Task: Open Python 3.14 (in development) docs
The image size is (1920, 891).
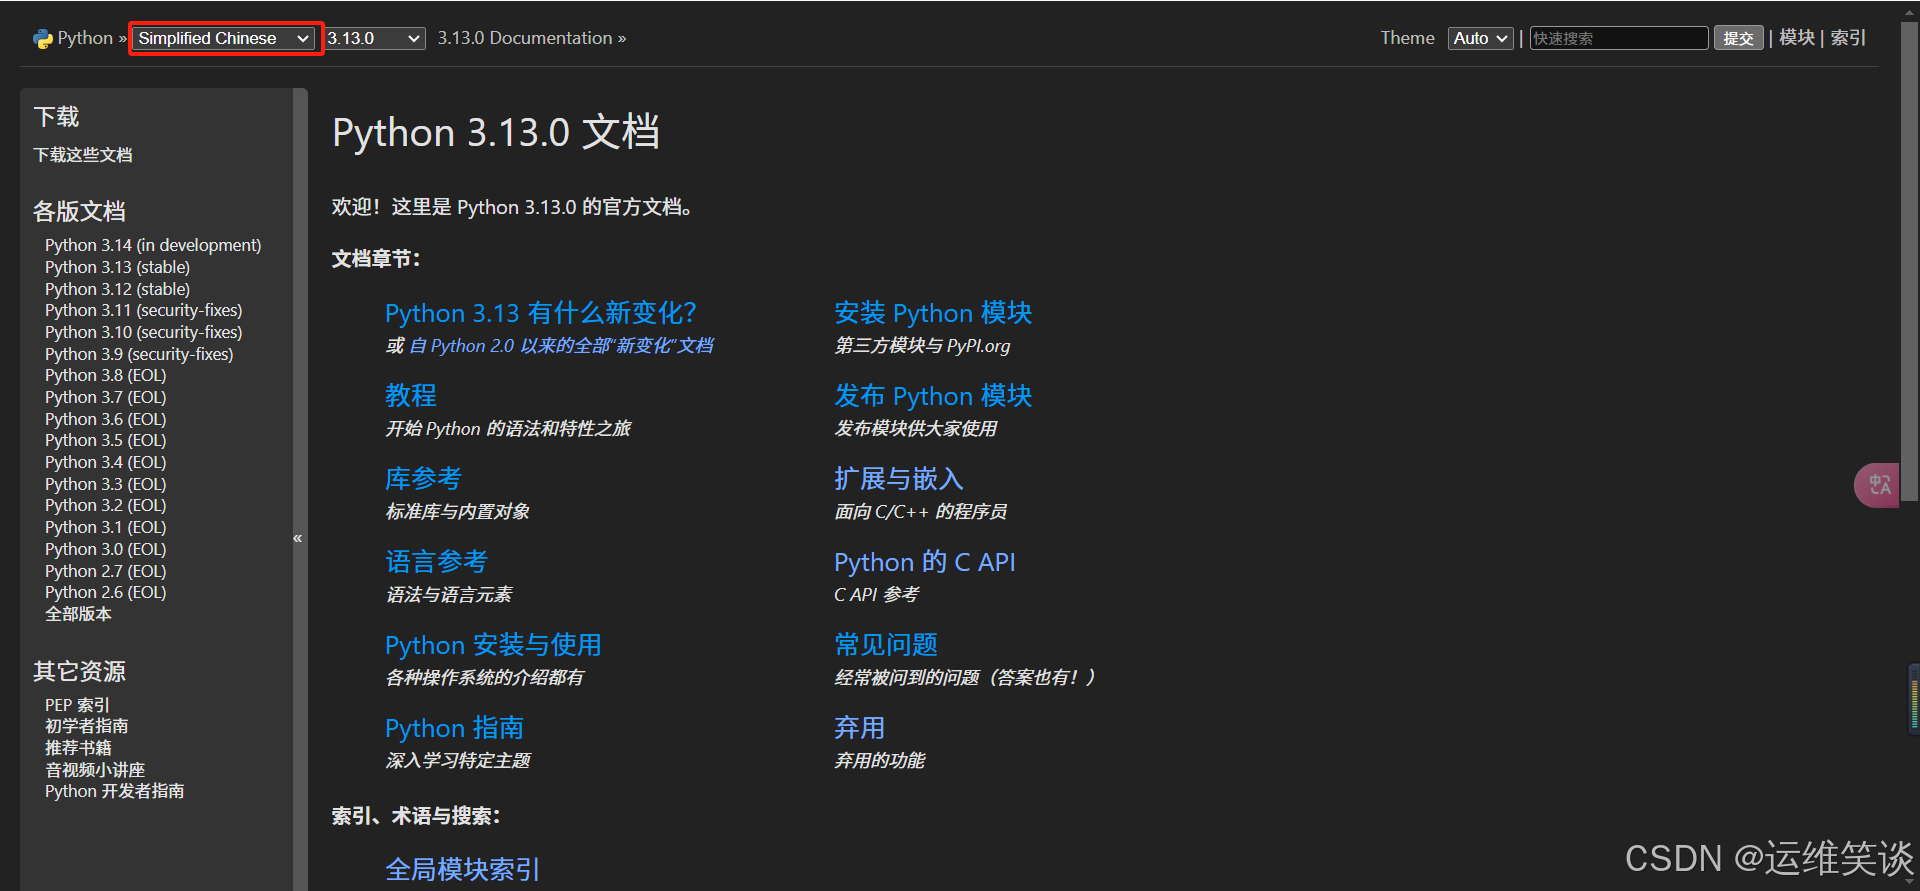Action: tap(153, 245)
